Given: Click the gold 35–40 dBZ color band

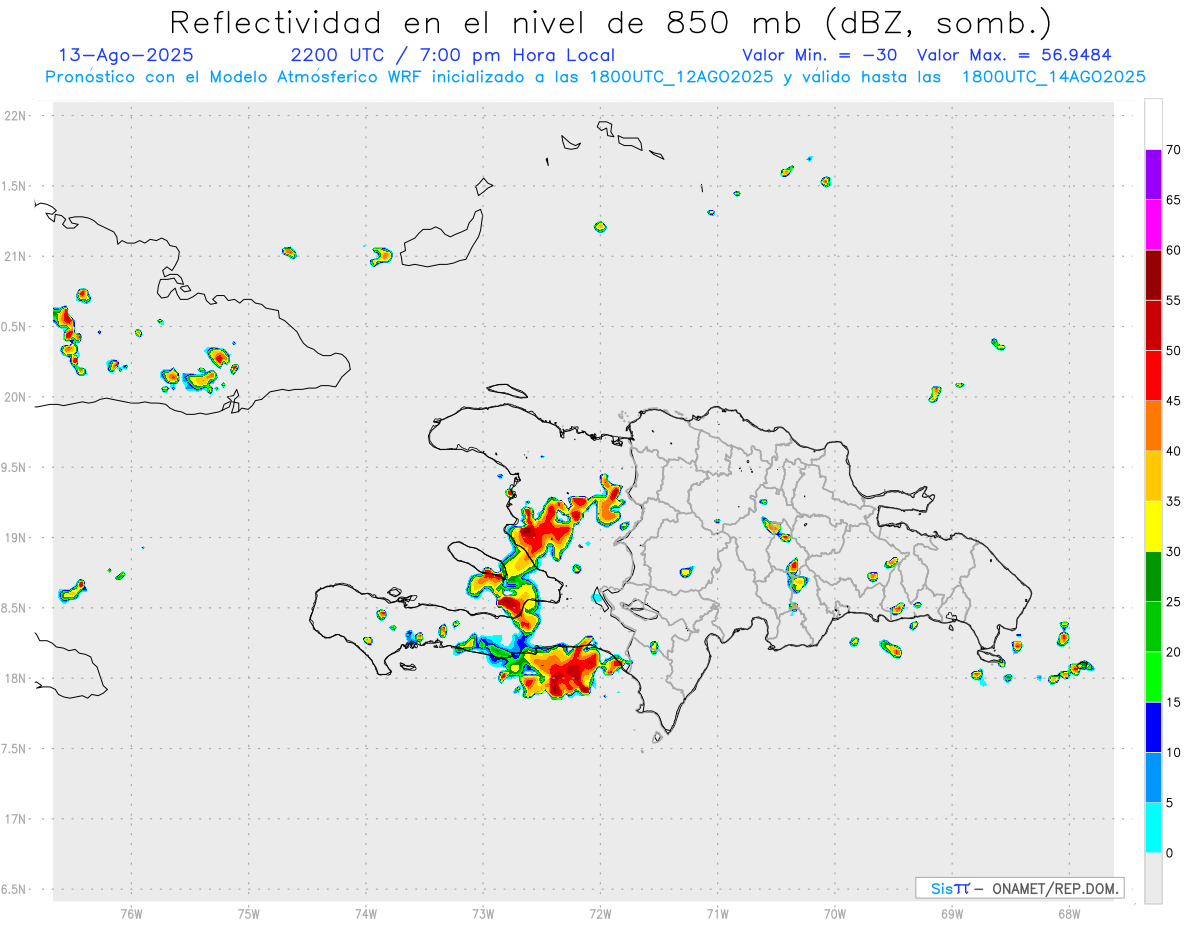Looking at the screenshot, I should point(1154,476).
